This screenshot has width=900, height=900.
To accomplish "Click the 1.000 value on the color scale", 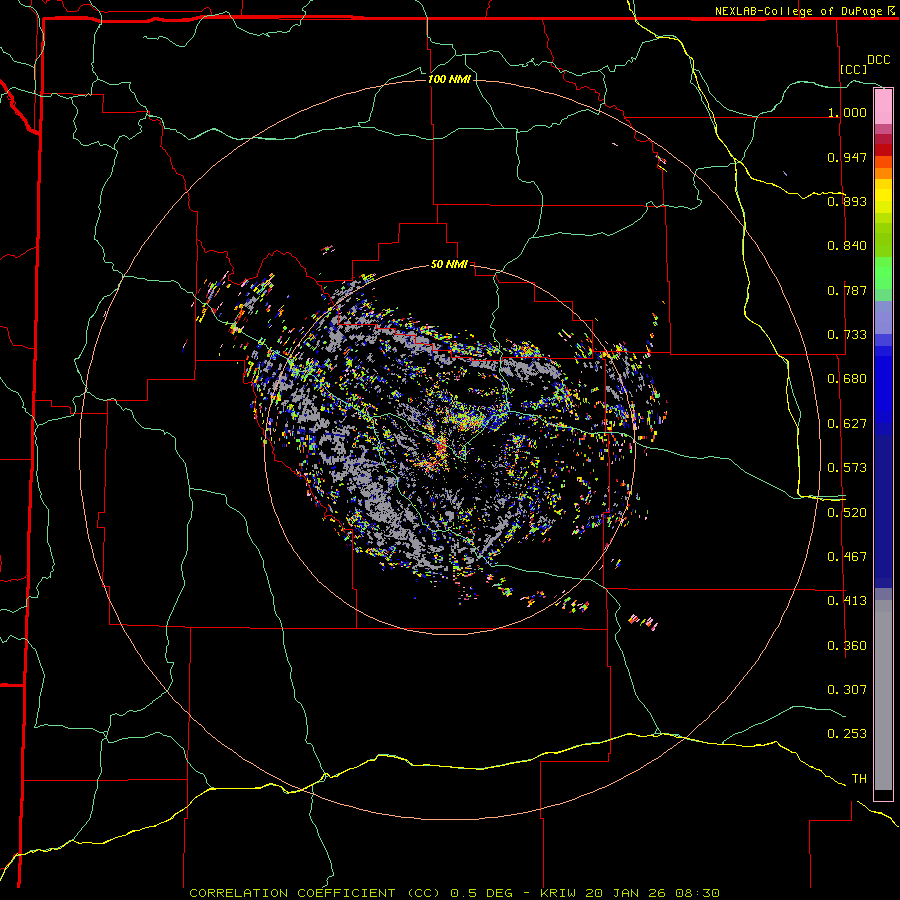I will pos(847,112).
